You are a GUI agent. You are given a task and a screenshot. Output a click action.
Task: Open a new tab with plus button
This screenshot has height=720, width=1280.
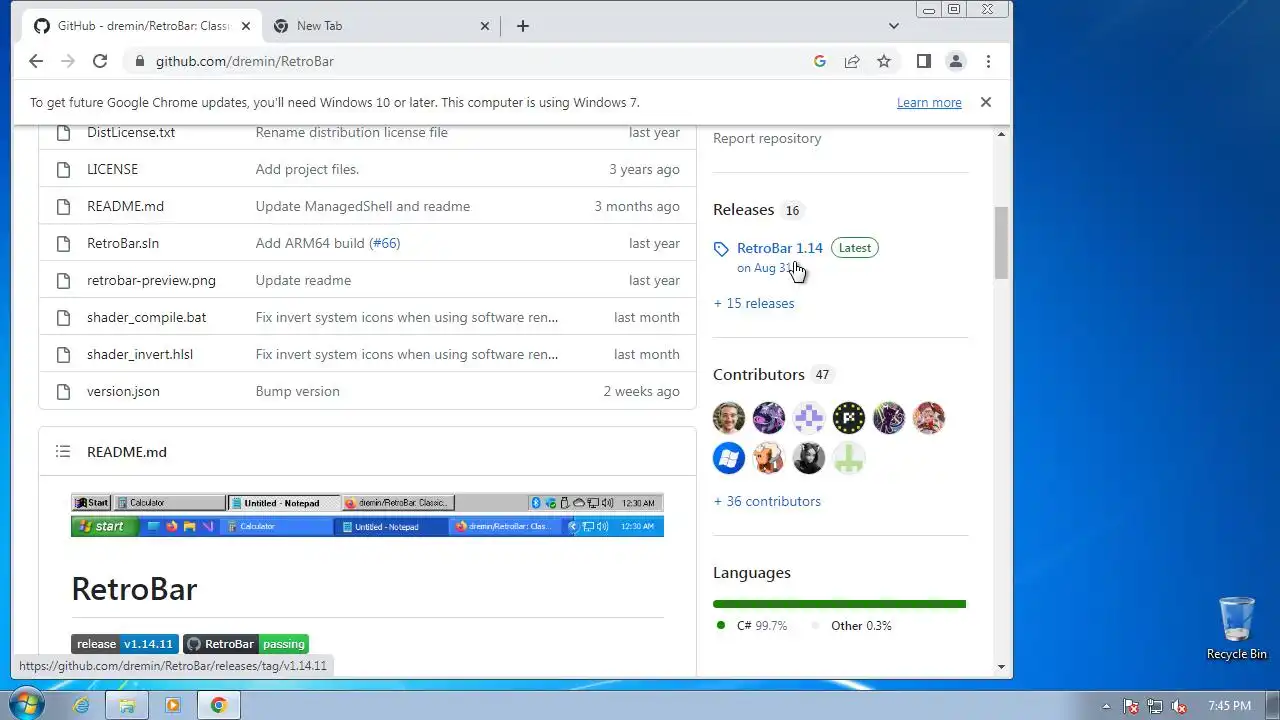point(523,26)
